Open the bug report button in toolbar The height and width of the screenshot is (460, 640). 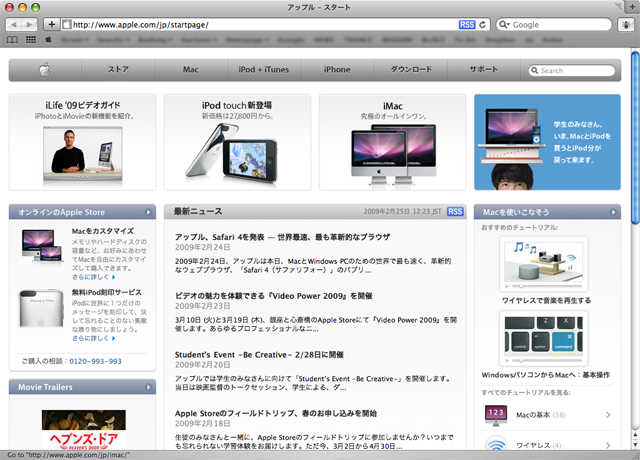626,24
